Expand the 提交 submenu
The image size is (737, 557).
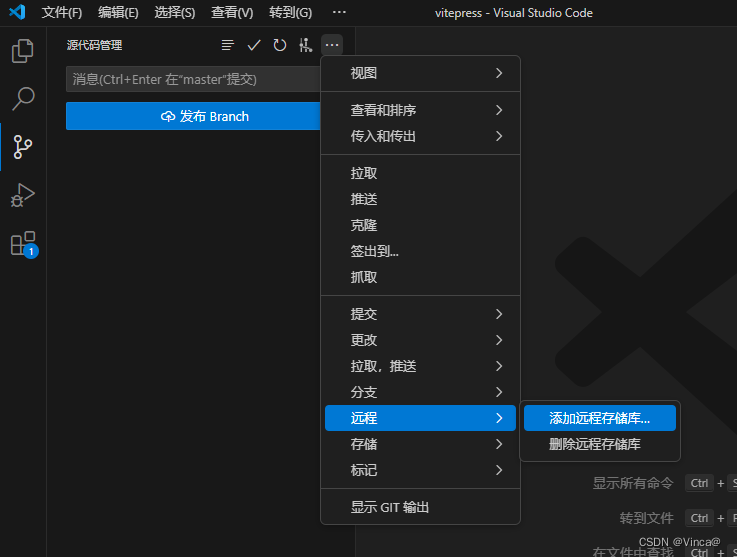tap(420, 314)
